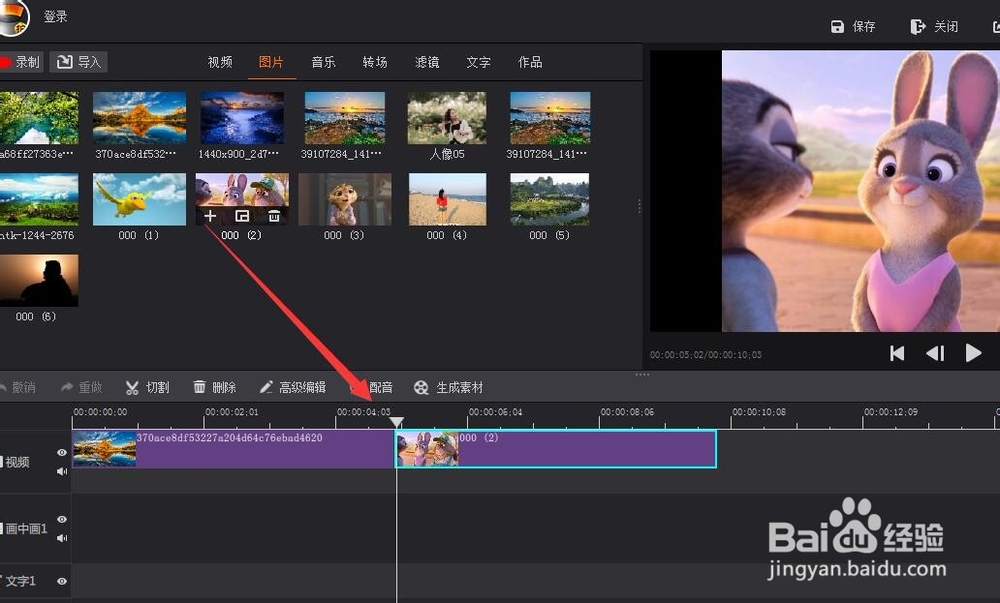The width and height of the screenshot is (1000, 603).
Task: Click picture-in-picture icon on 000 (2) thumbnail
Action: pyautogui.click(x=242, y=216)
